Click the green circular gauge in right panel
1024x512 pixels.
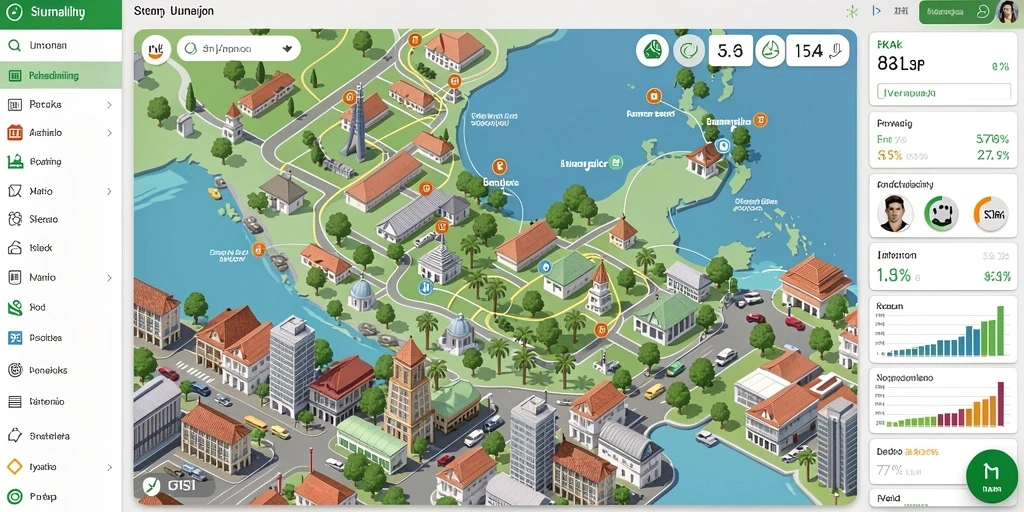[x=941, y=213]
